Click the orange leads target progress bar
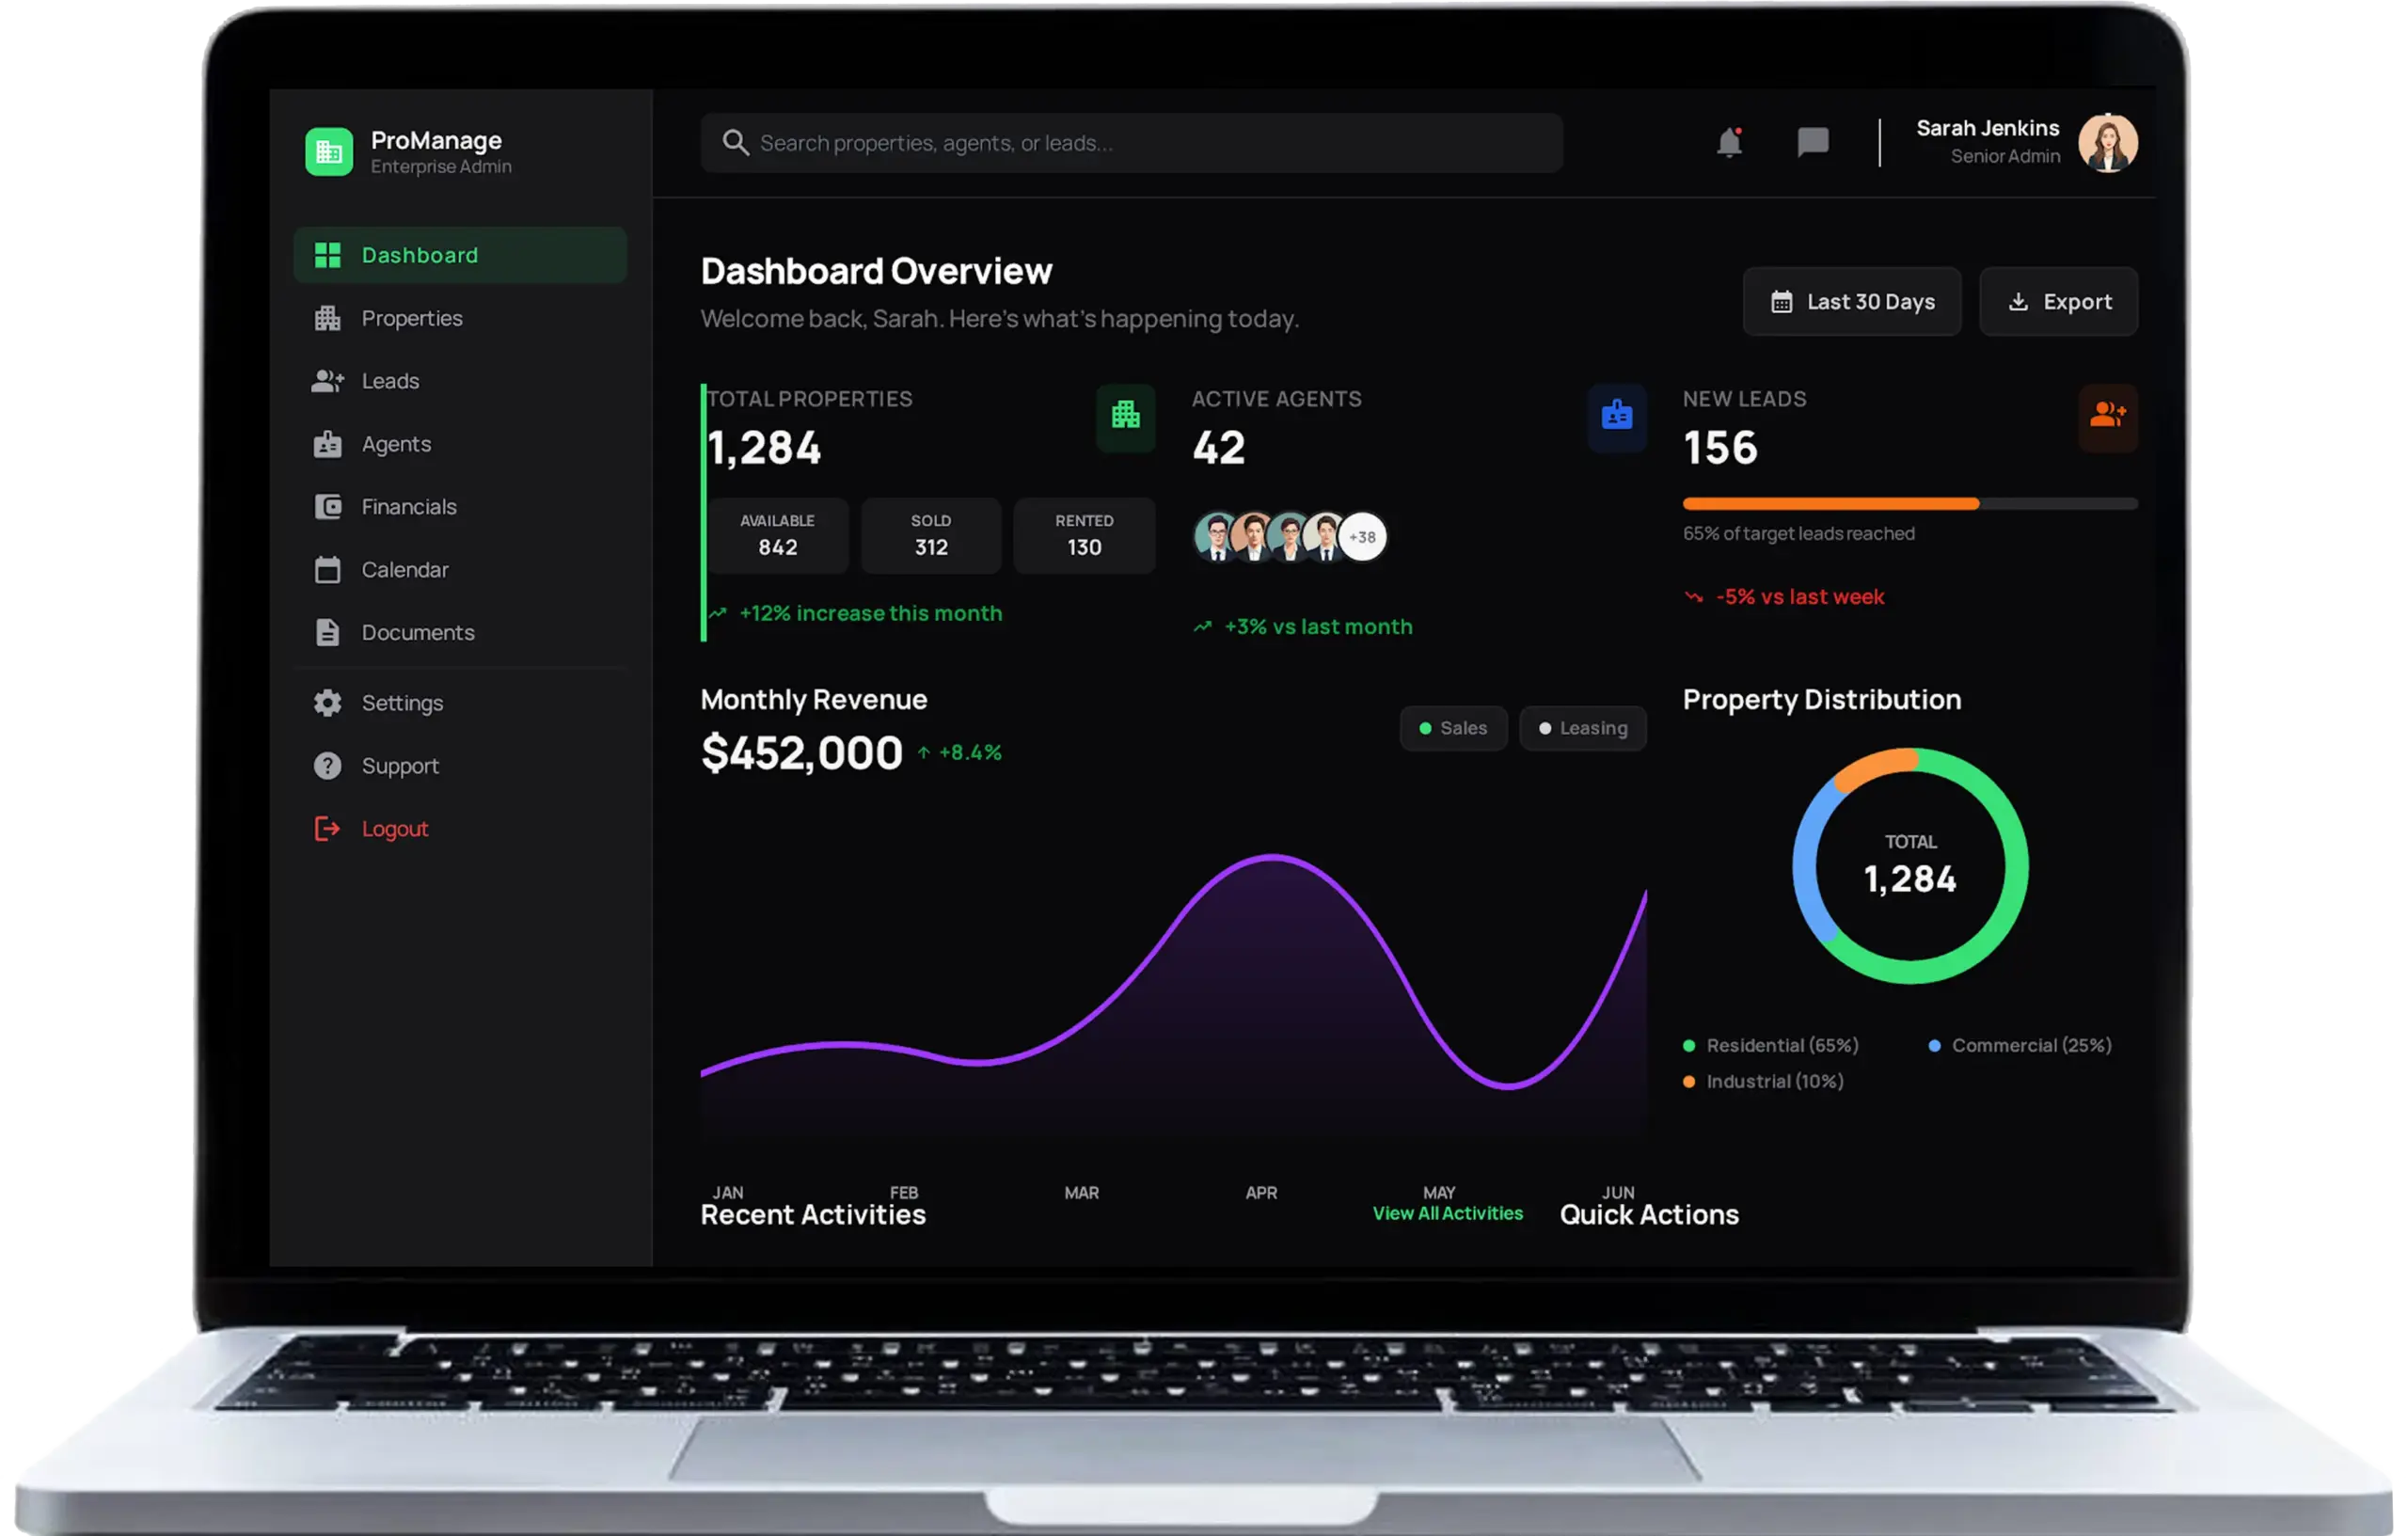The height and width of the screenshot is (1536, 2408). click(1830, 504)
